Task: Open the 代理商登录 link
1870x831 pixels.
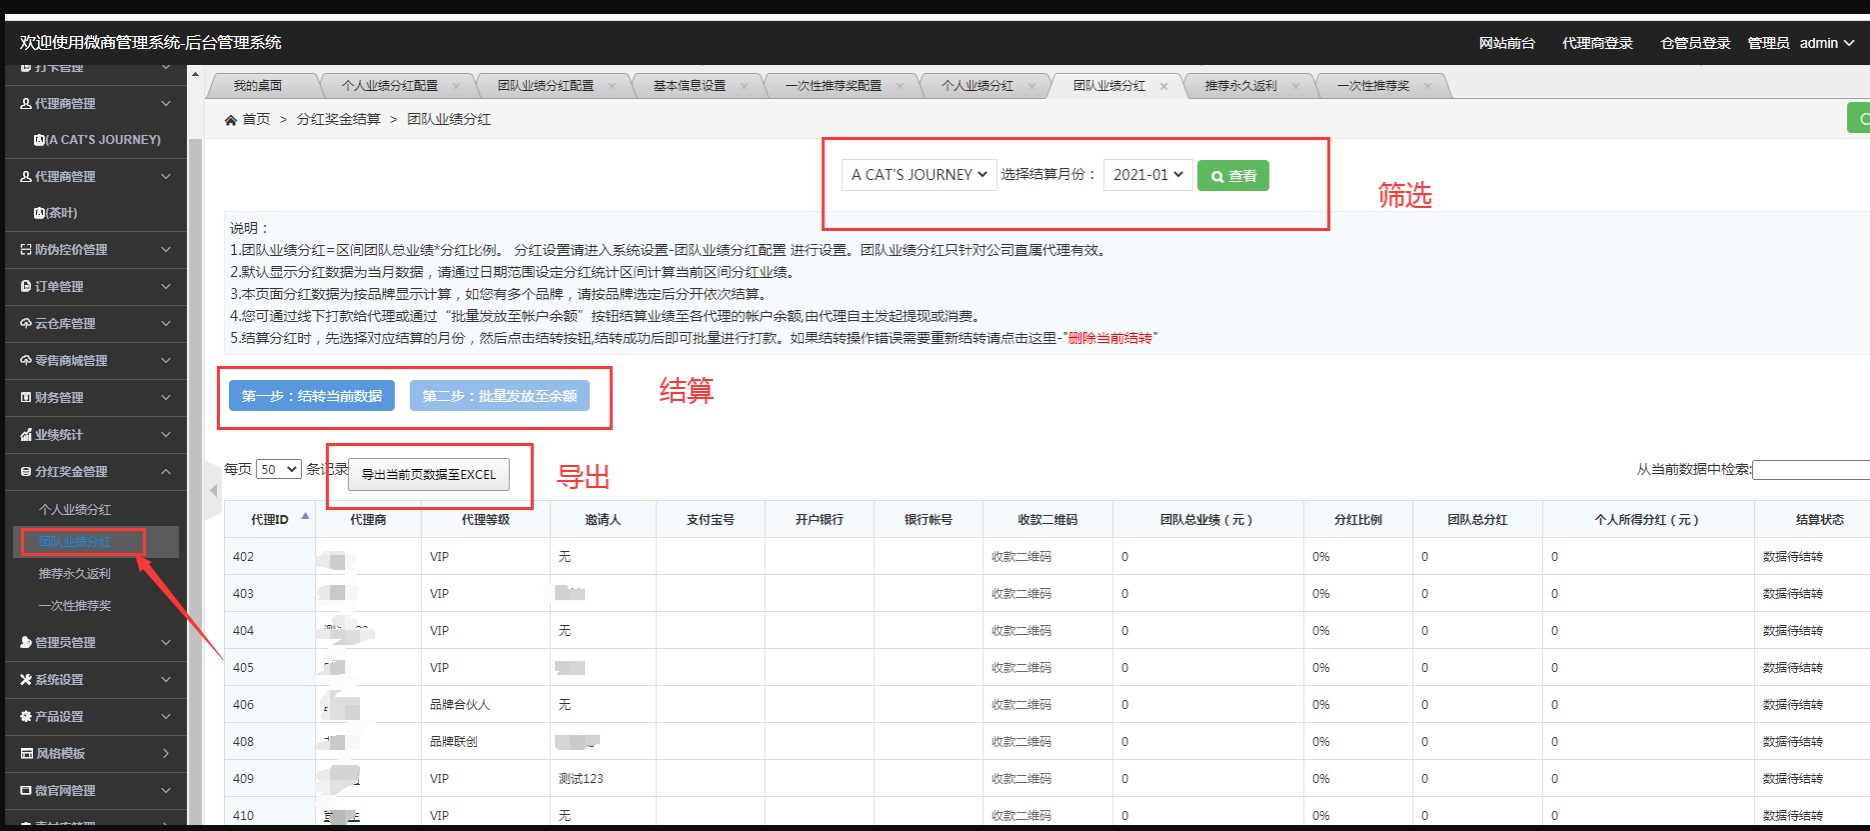Action: click(1597, 43)
